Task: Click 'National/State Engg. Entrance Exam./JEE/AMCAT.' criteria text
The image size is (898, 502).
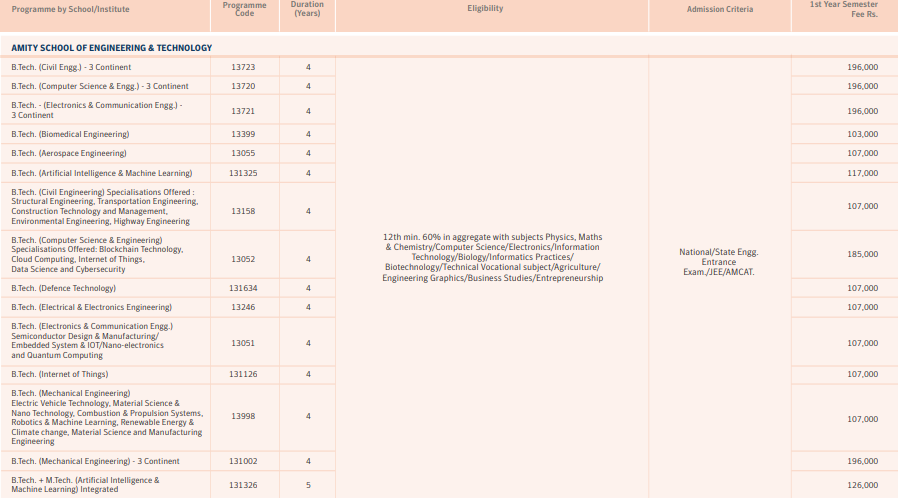Action: 719,262
